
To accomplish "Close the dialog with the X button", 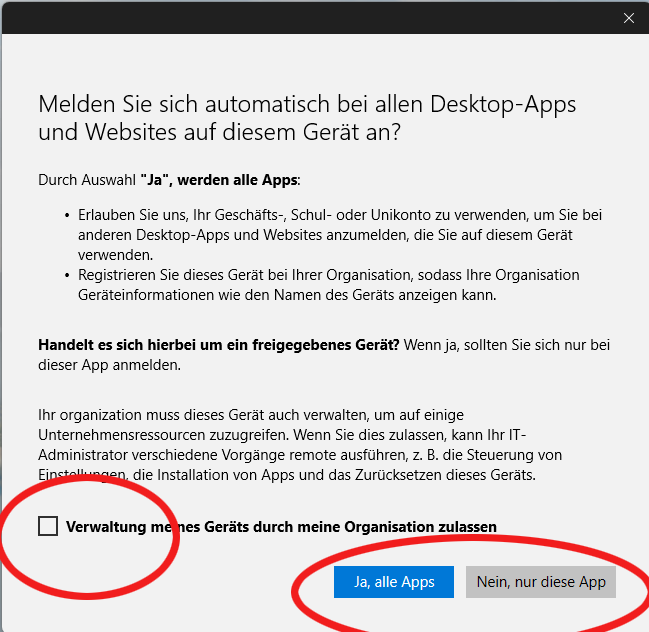I will 628,18.
